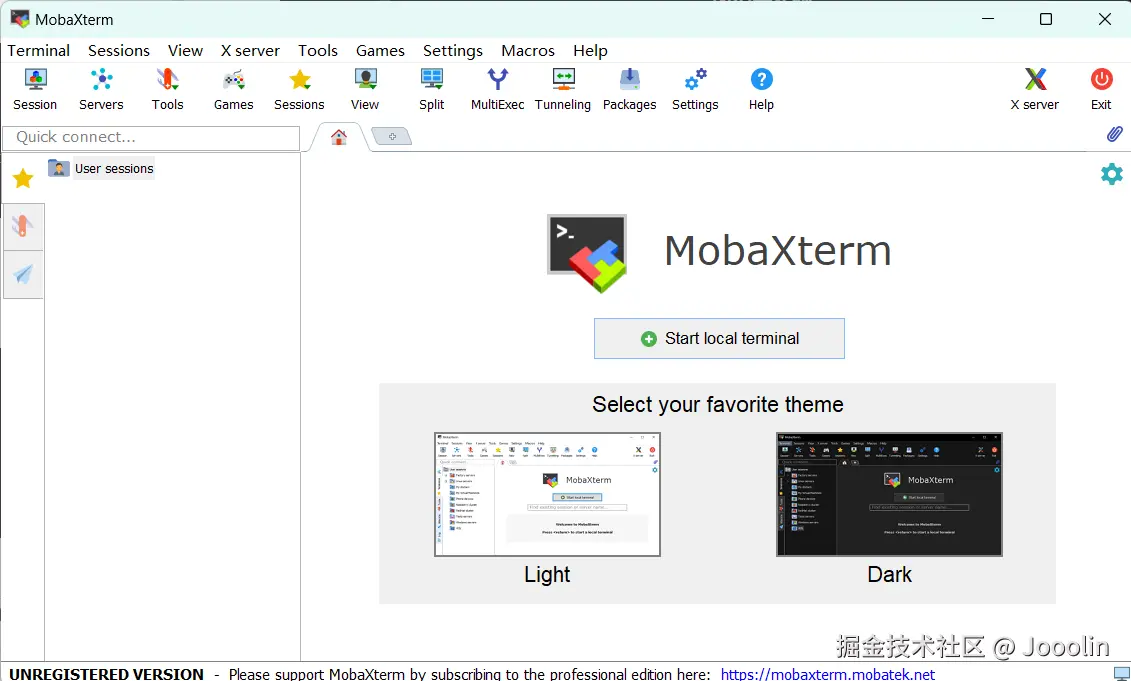This screenshot has width=1131, height=681.
Task: Launch the Games toolbar icon
Action: [233, 79]
